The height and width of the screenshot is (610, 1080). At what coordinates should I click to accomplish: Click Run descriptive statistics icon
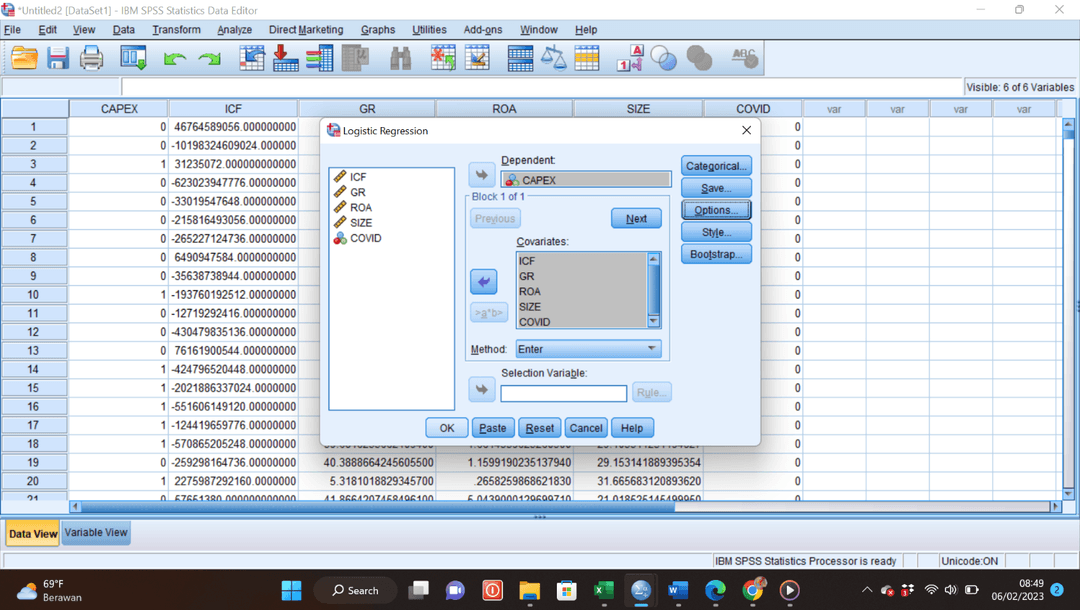coord(355,59)
